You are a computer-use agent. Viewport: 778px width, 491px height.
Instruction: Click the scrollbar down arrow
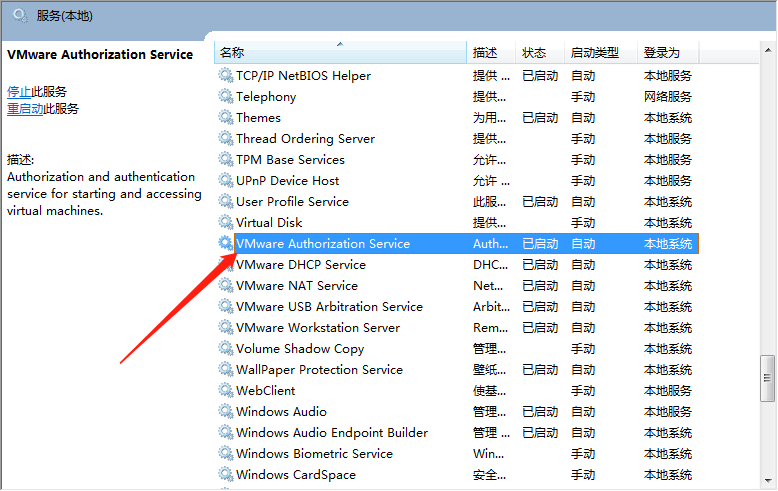pyautogui.click(x=768, y=480)
